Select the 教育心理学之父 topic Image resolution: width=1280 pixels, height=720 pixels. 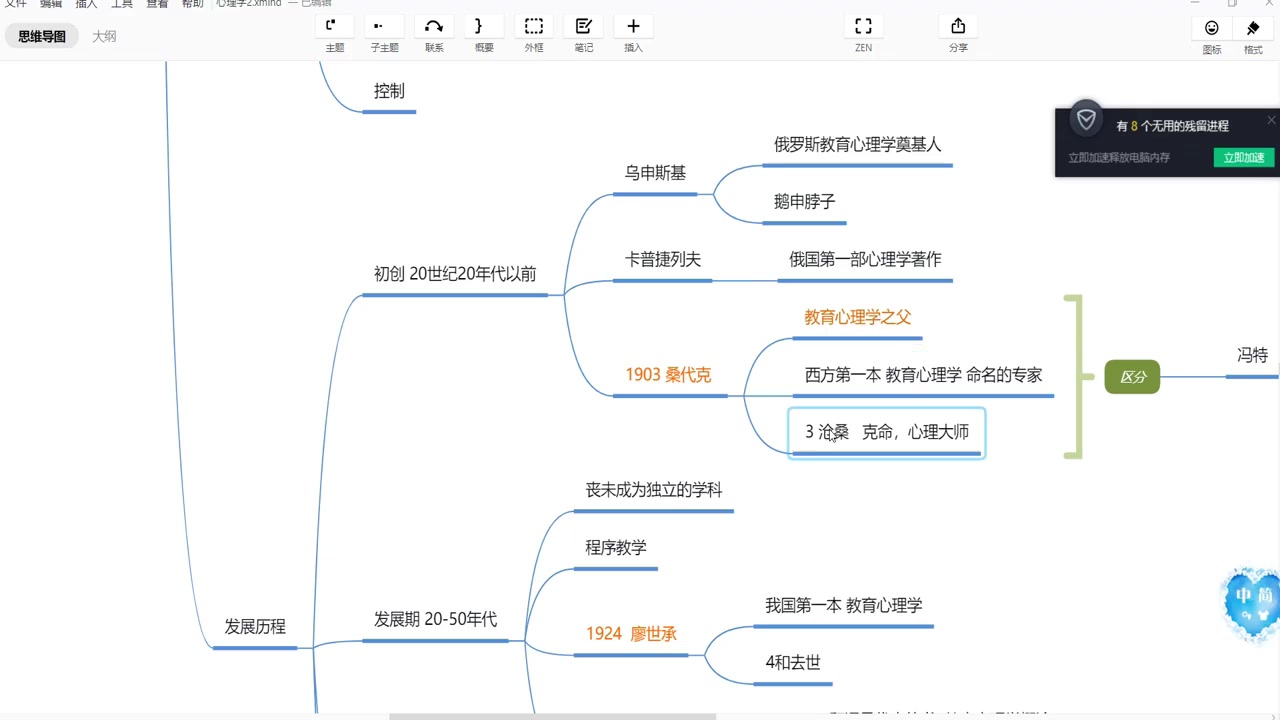858,317
